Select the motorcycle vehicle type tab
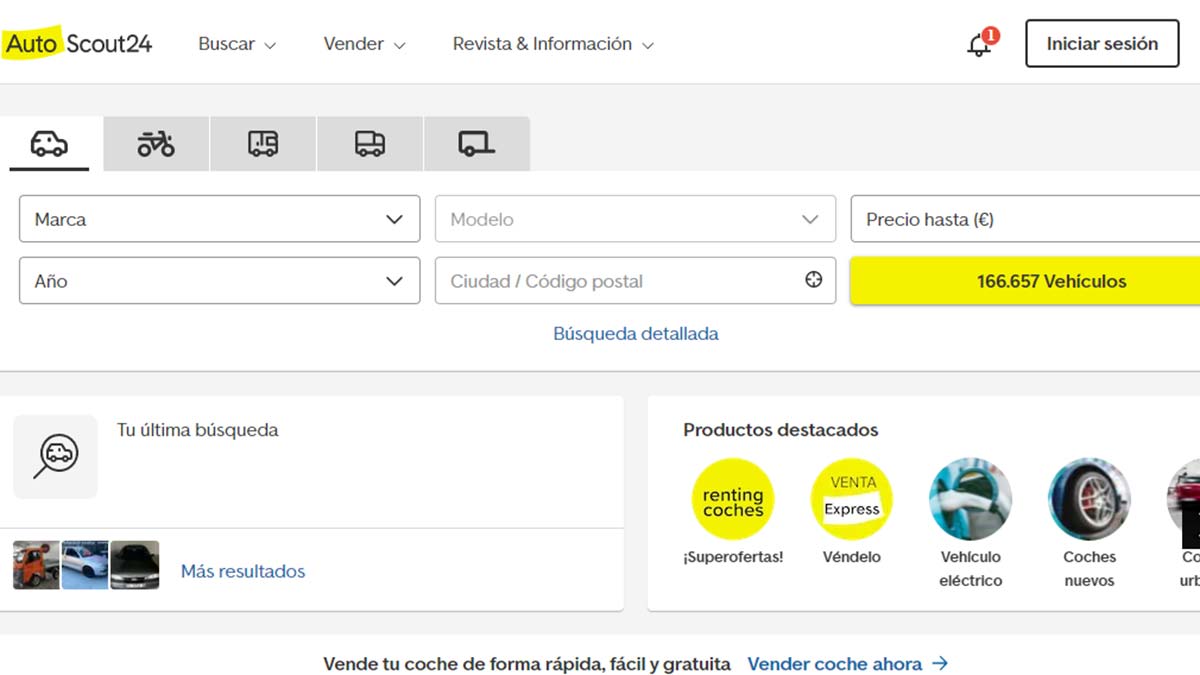This screenshot has height=675, width=1200. point(156,144)
